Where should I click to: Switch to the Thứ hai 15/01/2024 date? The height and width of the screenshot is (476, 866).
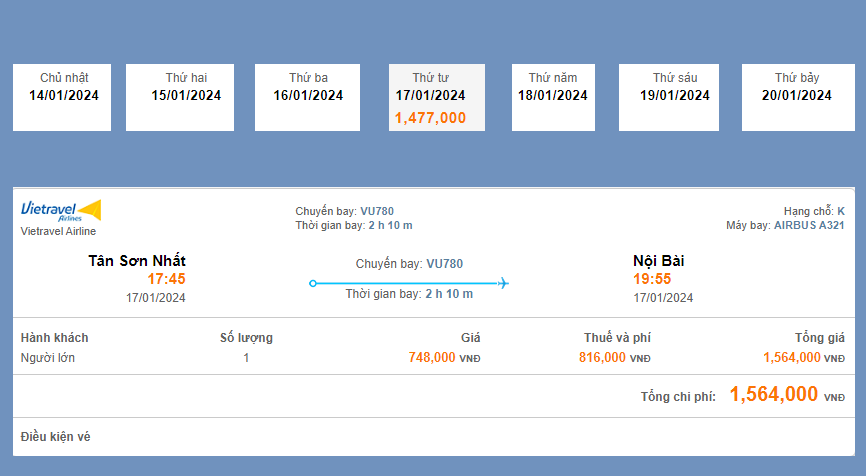click(x=186, y=97)
